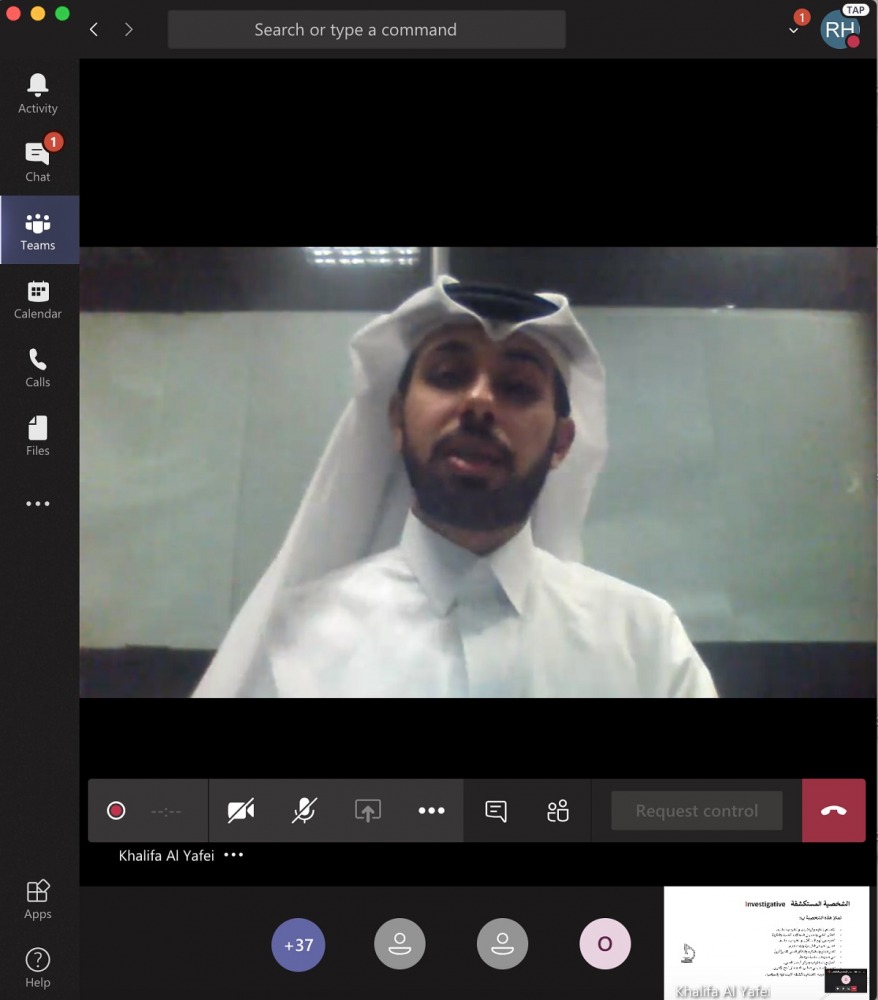The height and width of the screenshot is (1000, 878).
Task: Click the search or command box
Action: [x=366, y=30]
